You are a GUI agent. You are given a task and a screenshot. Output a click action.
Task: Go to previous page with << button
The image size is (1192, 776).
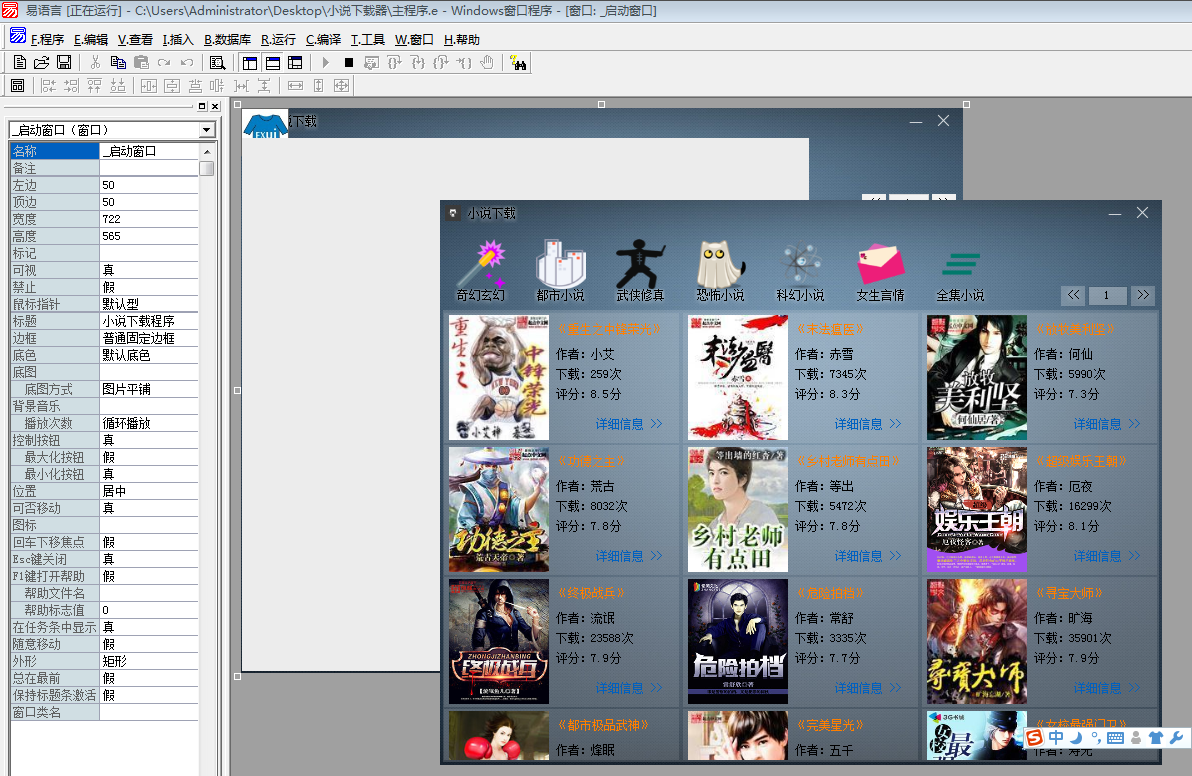click(1073, 295)
